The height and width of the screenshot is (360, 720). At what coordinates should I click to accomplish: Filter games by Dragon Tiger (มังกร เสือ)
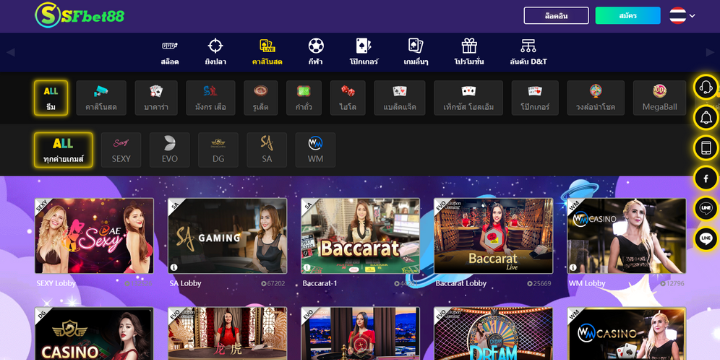point(210,98)
